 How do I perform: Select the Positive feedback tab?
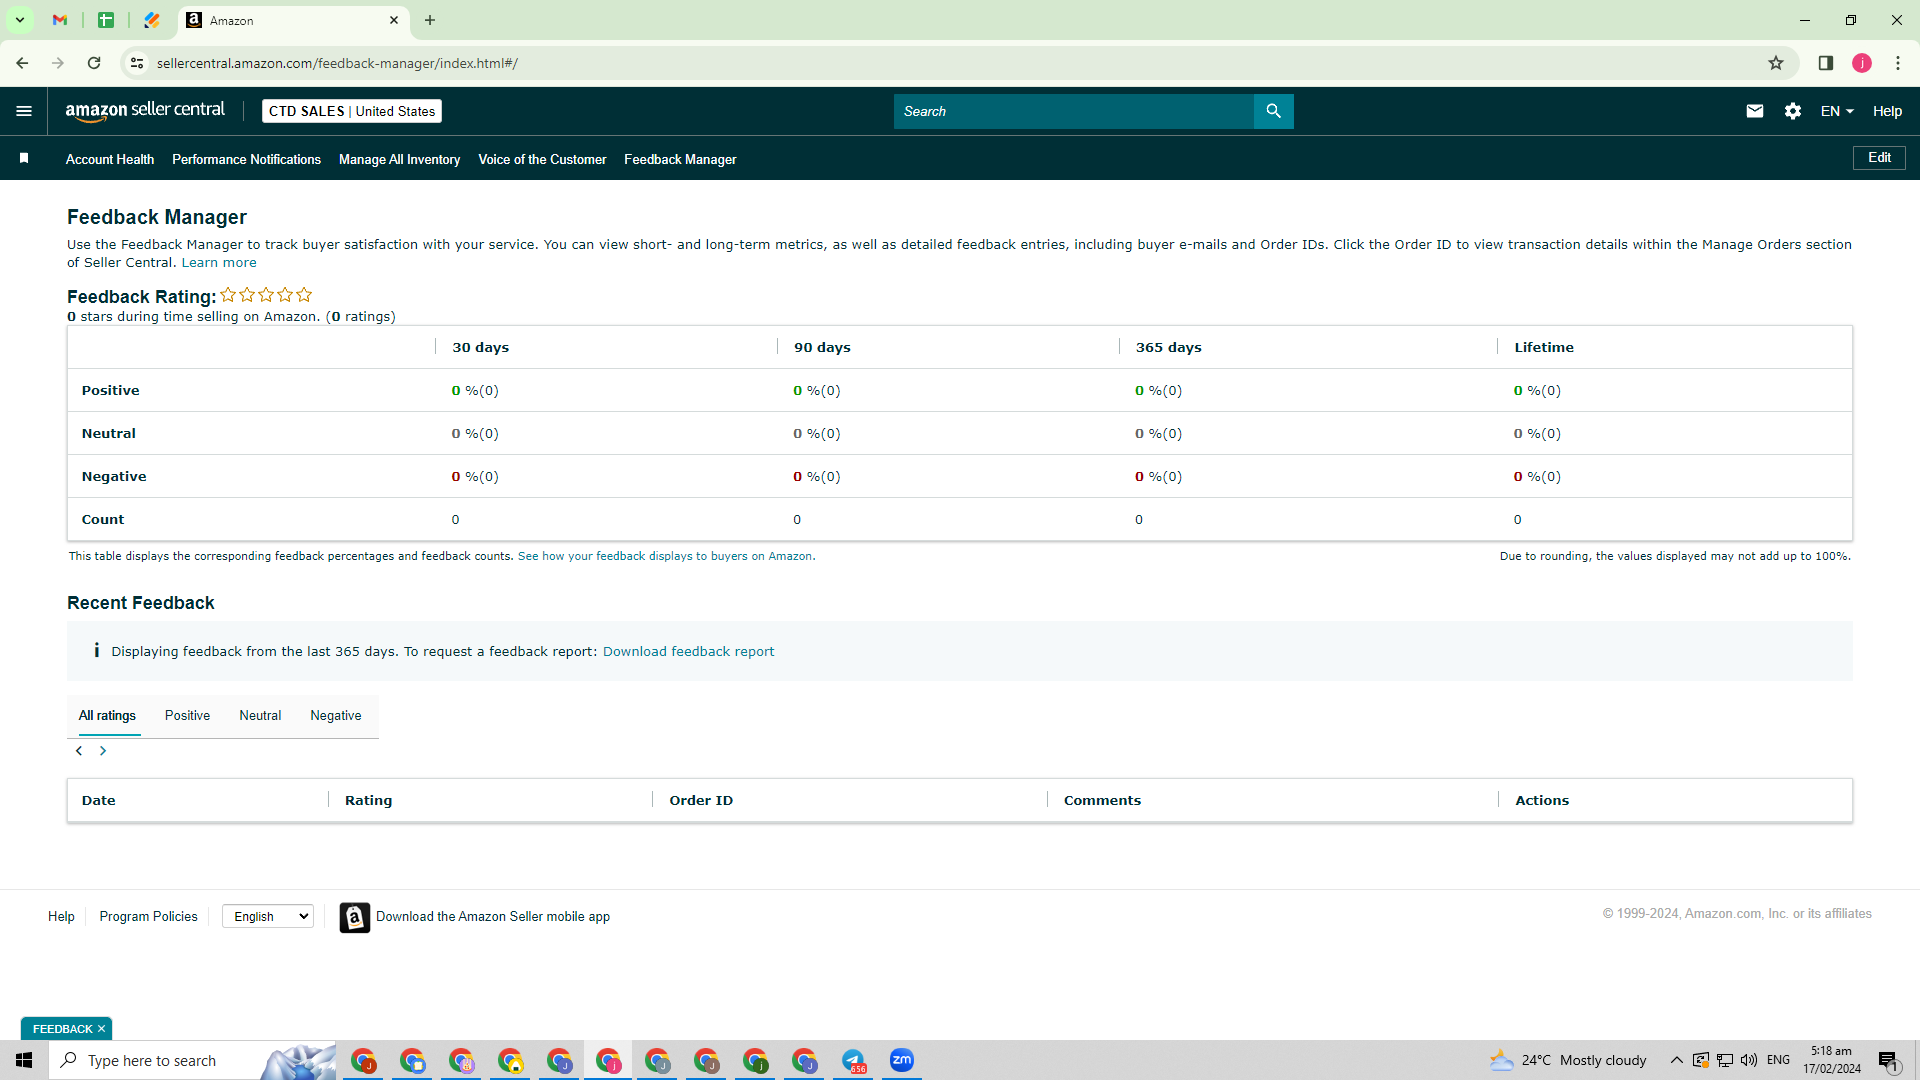[x=187, y=716]
